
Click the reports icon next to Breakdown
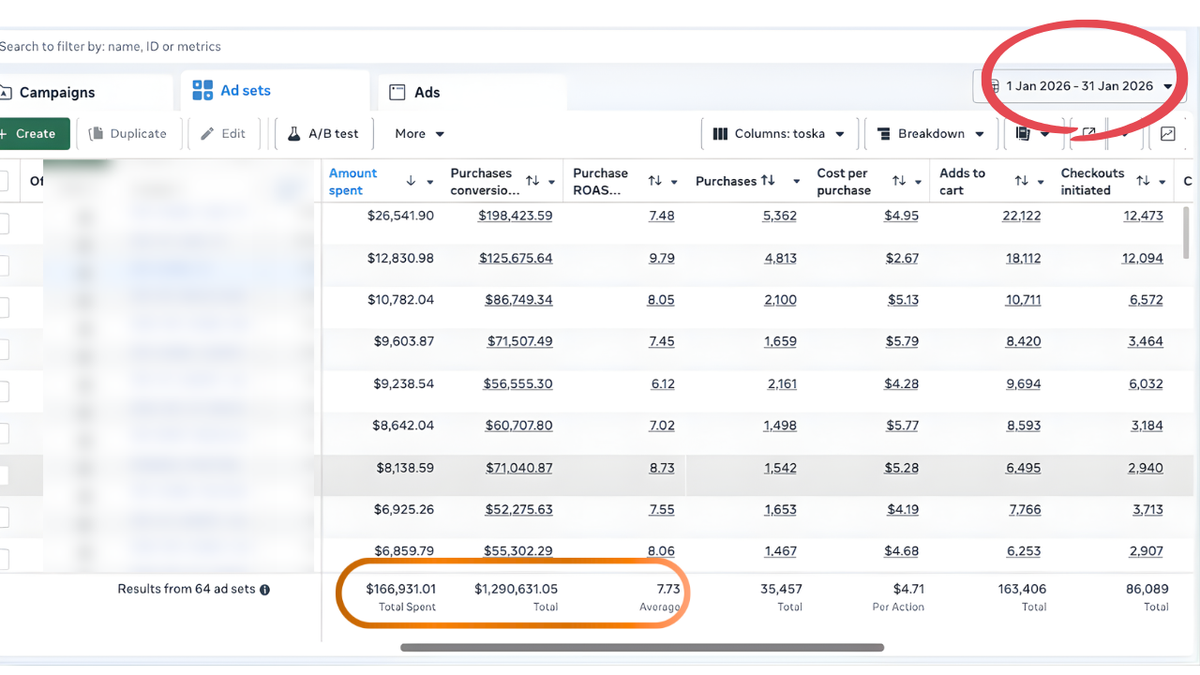coord(1022,134)
